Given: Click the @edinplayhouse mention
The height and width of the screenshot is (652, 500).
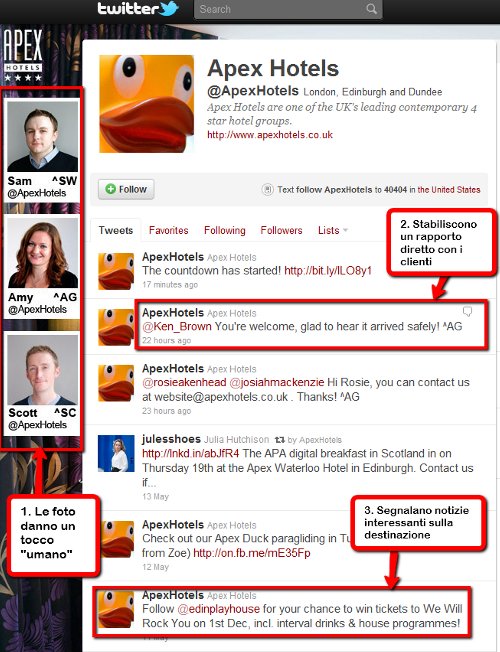Looking at the screenshot, I should [218, 609].
